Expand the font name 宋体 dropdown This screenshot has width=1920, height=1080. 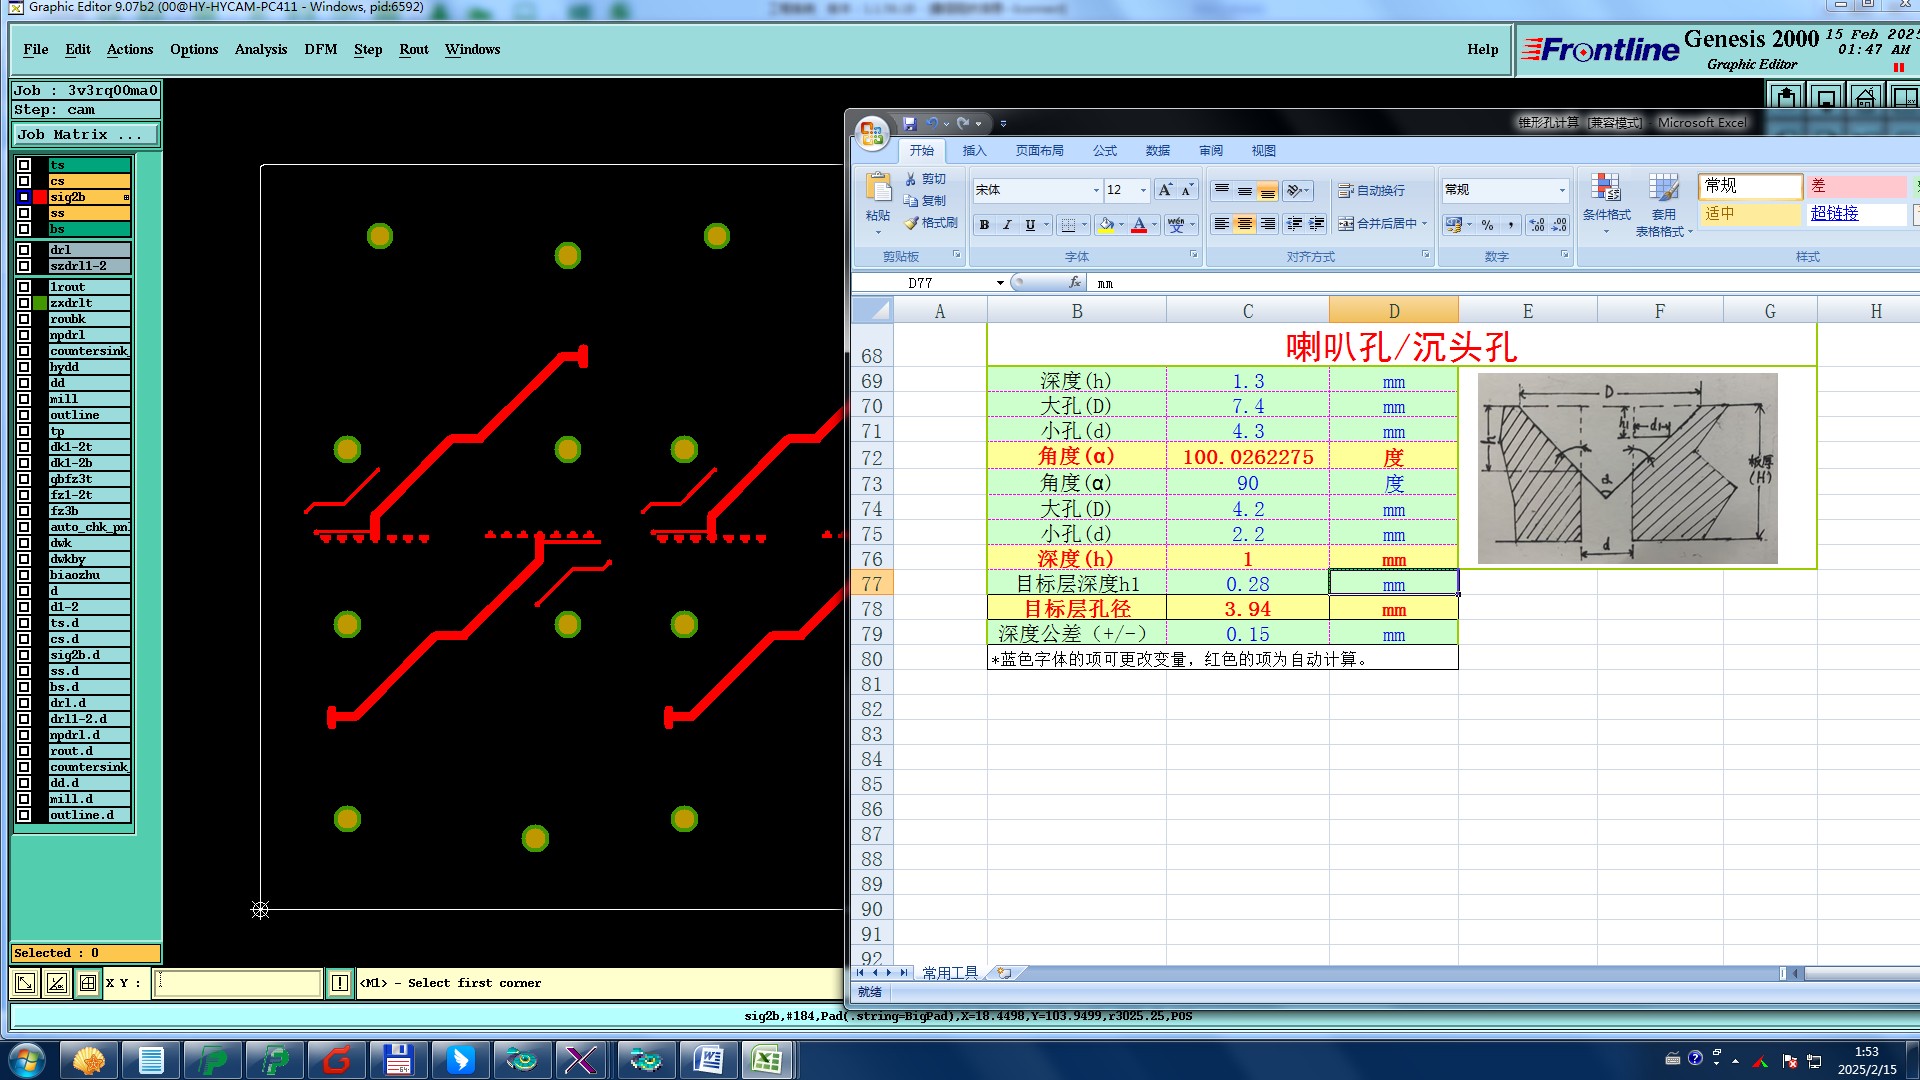coord(1096,190)
